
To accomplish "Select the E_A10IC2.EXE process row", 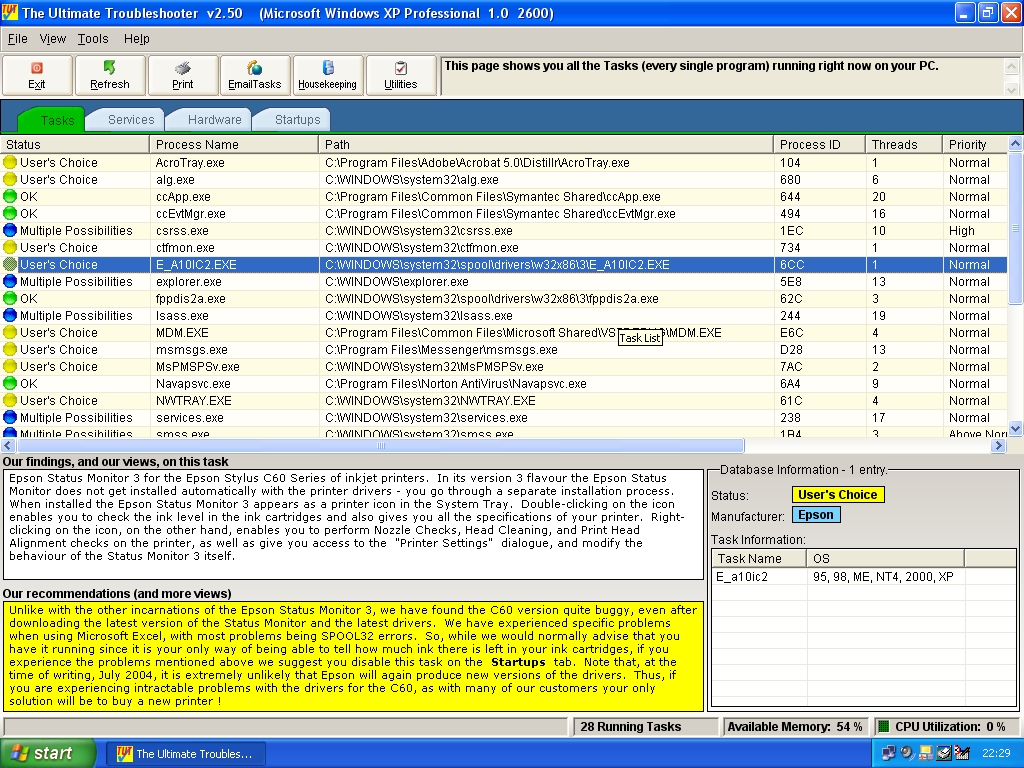I will [504, 264].
